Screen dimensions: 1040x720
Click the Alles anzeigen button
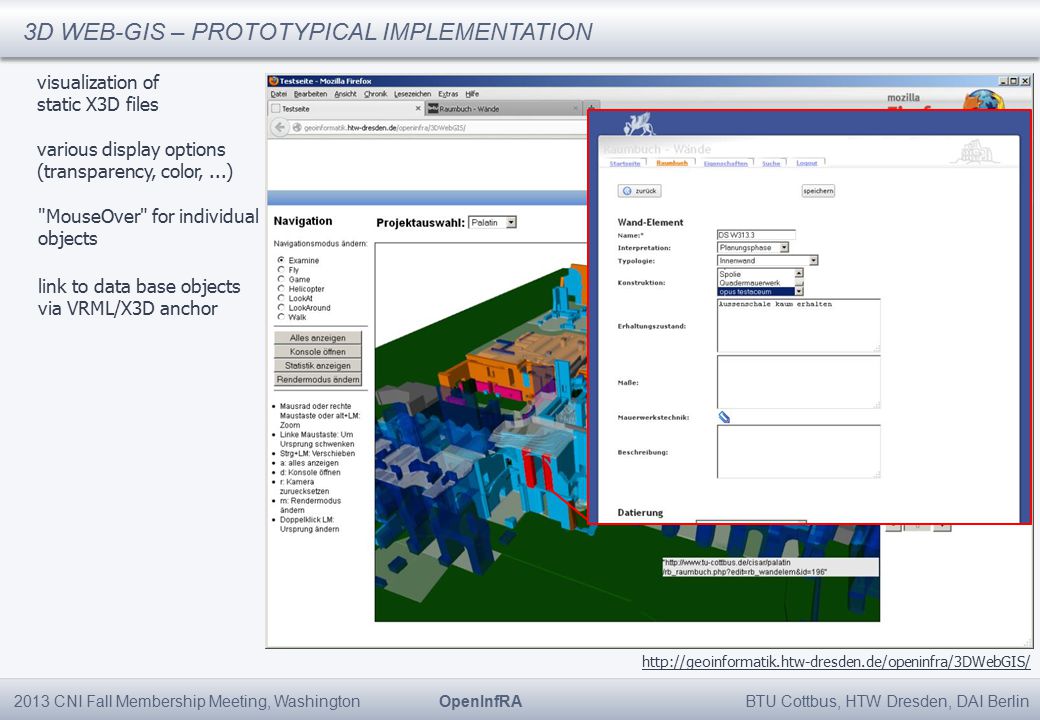point(318,337)
